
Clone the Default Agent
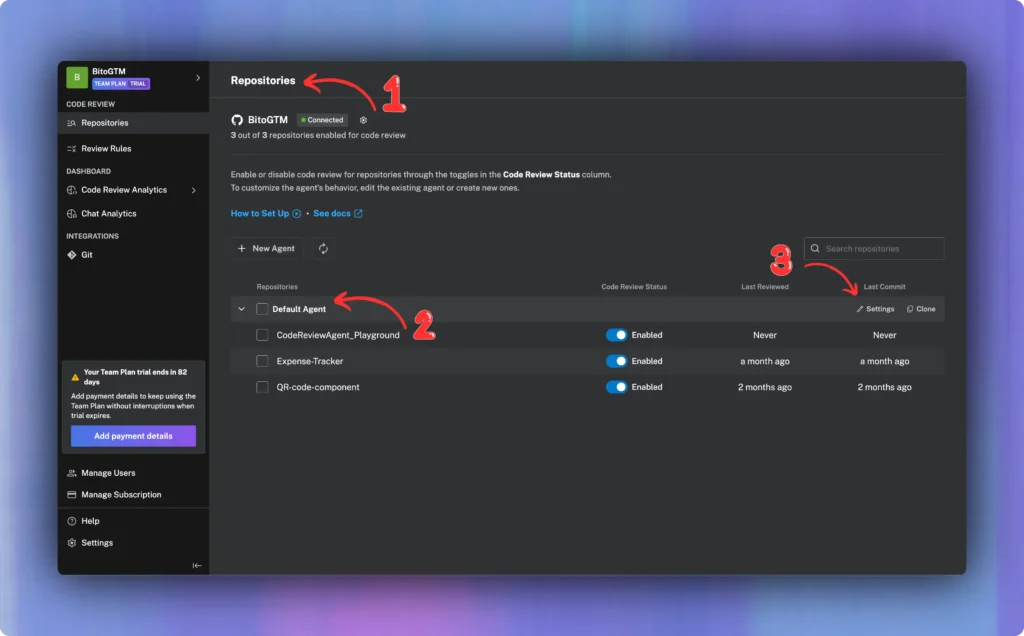921,309
